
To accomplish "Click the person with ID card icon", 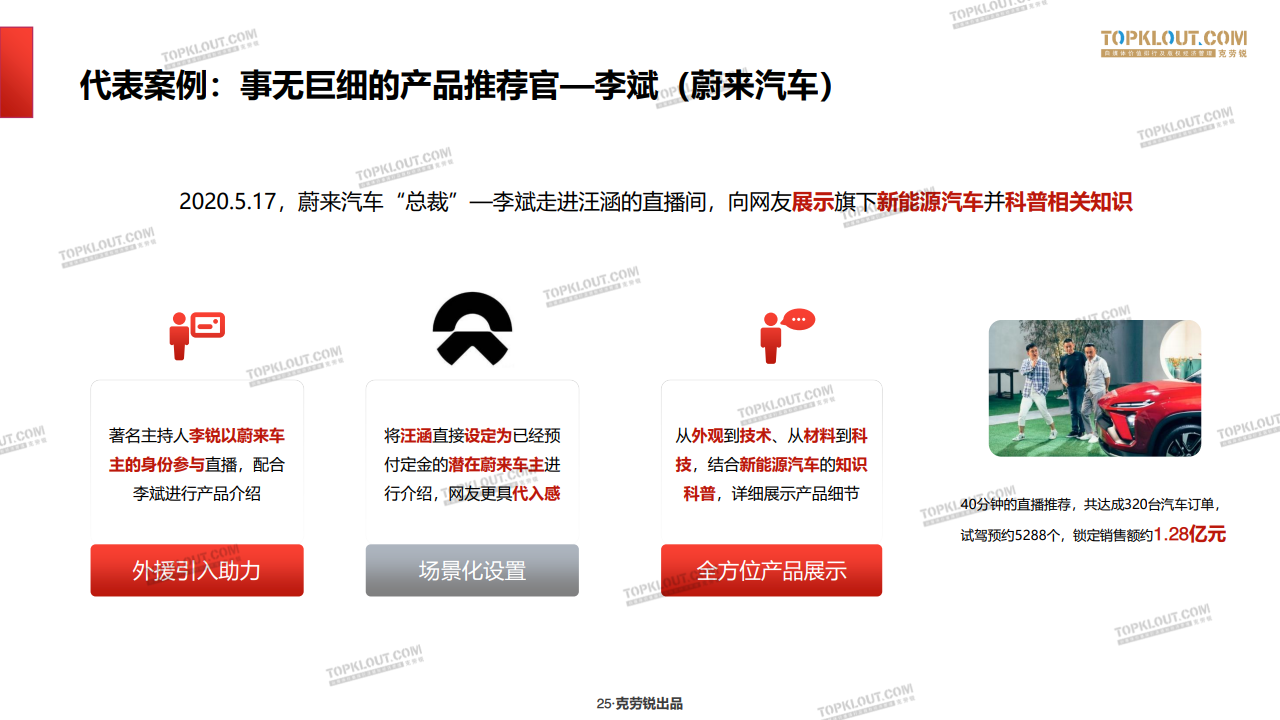I will coord(197,336).
